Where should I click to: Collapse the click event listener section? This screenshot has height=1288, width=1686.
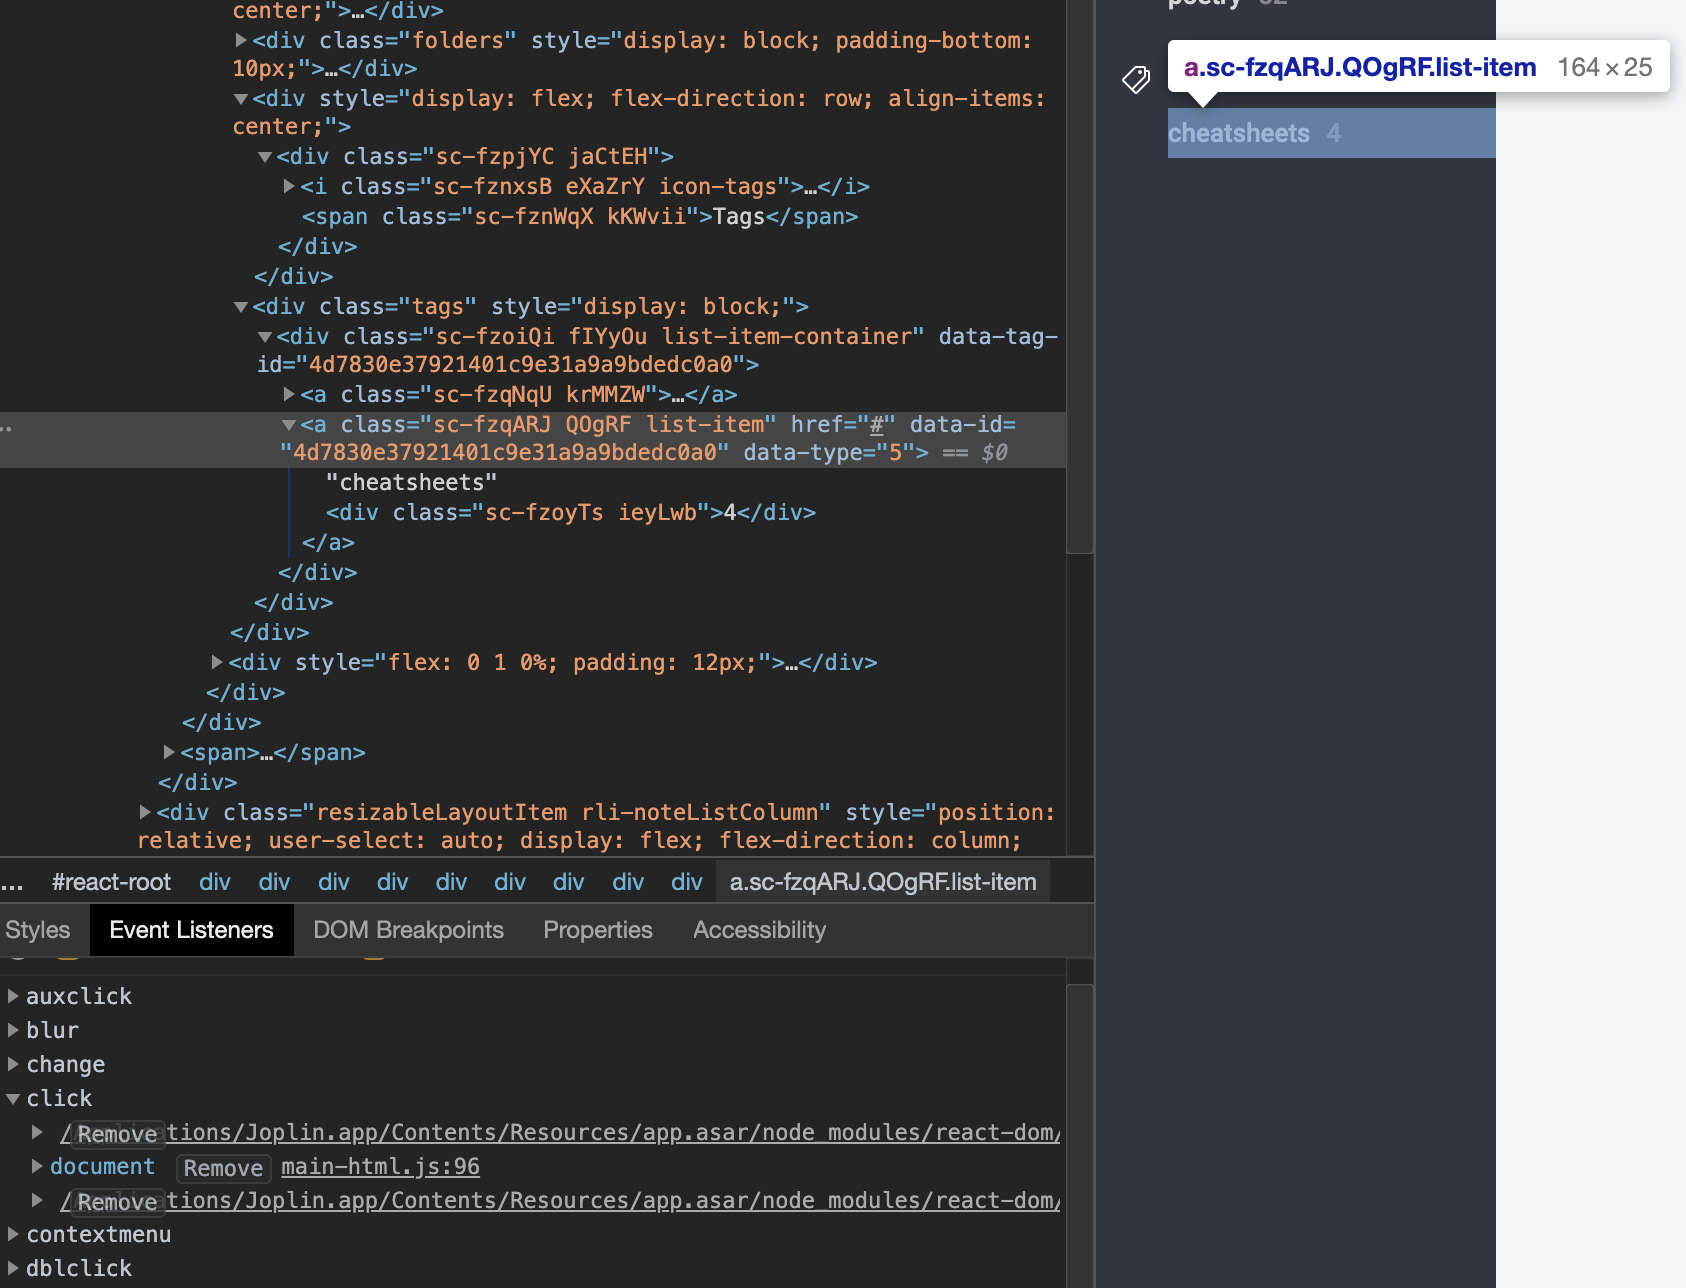click(13, 1097)
